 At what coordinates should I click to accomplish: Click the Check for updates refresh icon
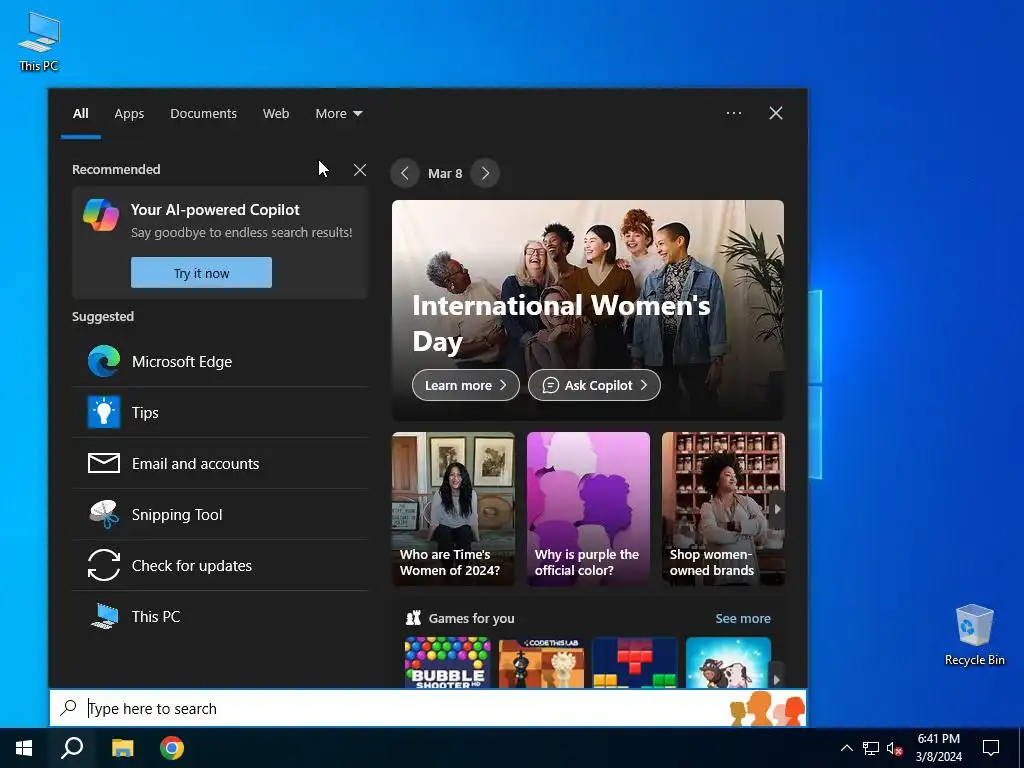(x=104, y=565)
